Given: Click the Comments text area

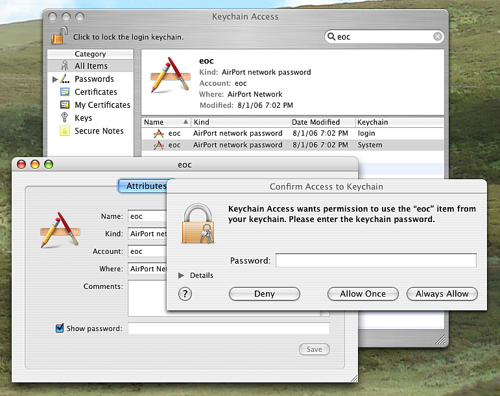Looking at the screenshot, I should point(147,298).
